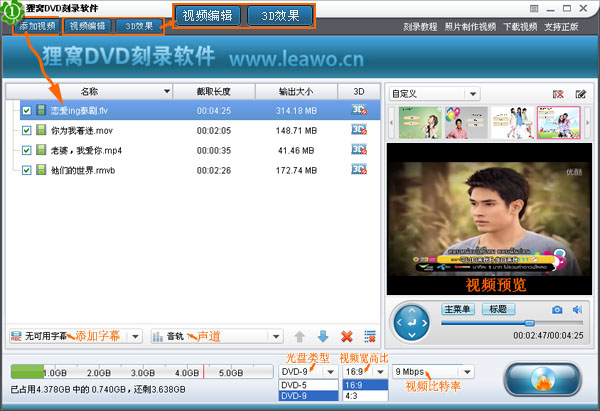Click the down arrow on the navigation pad
The height and width of the screenshot is (411, 600).
pos(412,335)
